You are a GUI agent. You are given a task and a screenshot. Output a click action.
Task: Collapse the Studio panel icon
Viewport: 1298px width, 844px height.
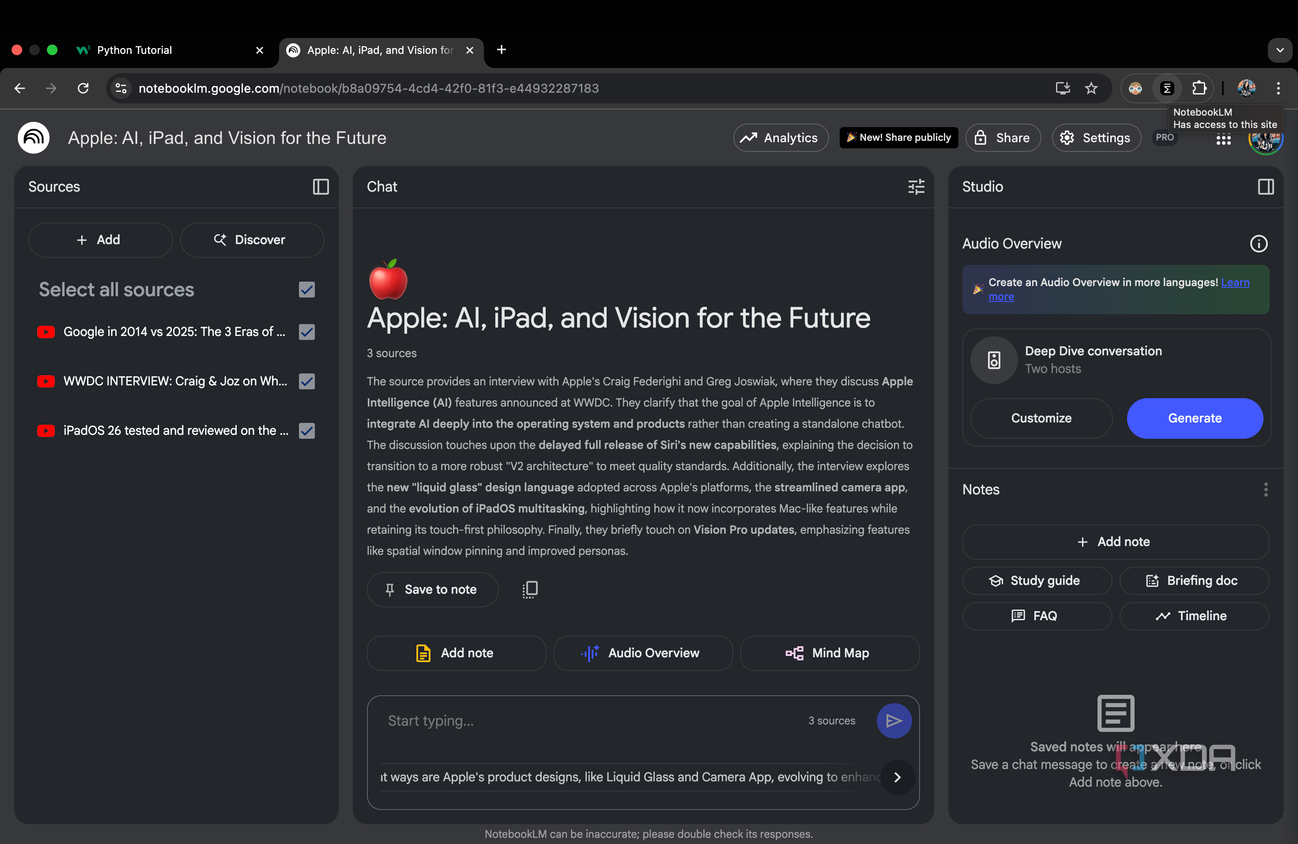(1266, 187)
